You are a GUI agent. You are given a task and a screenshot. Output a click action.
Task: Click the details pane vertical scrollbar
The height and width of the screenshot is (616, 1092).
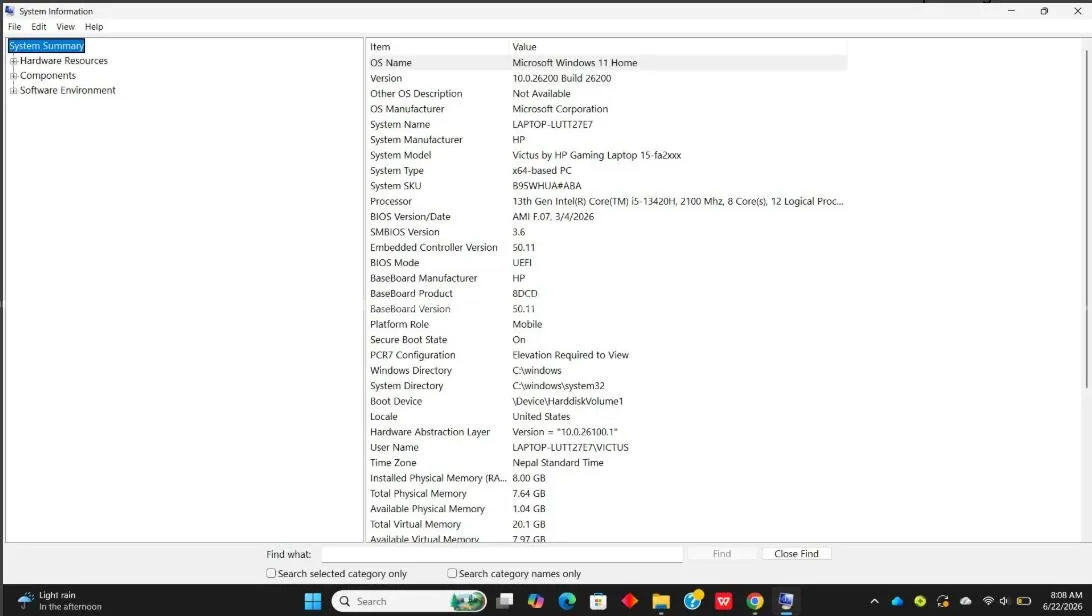(1086, 219)
